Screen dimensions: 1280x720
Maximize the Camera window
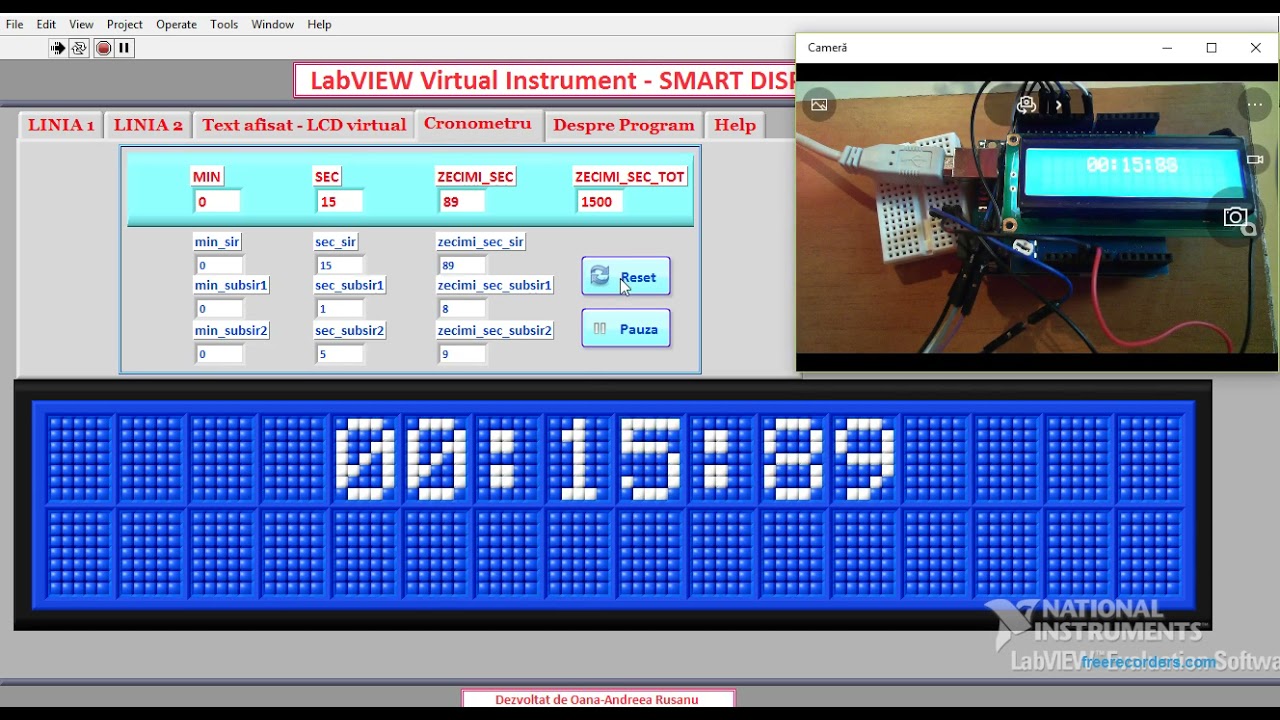(x=1211, y=47)
